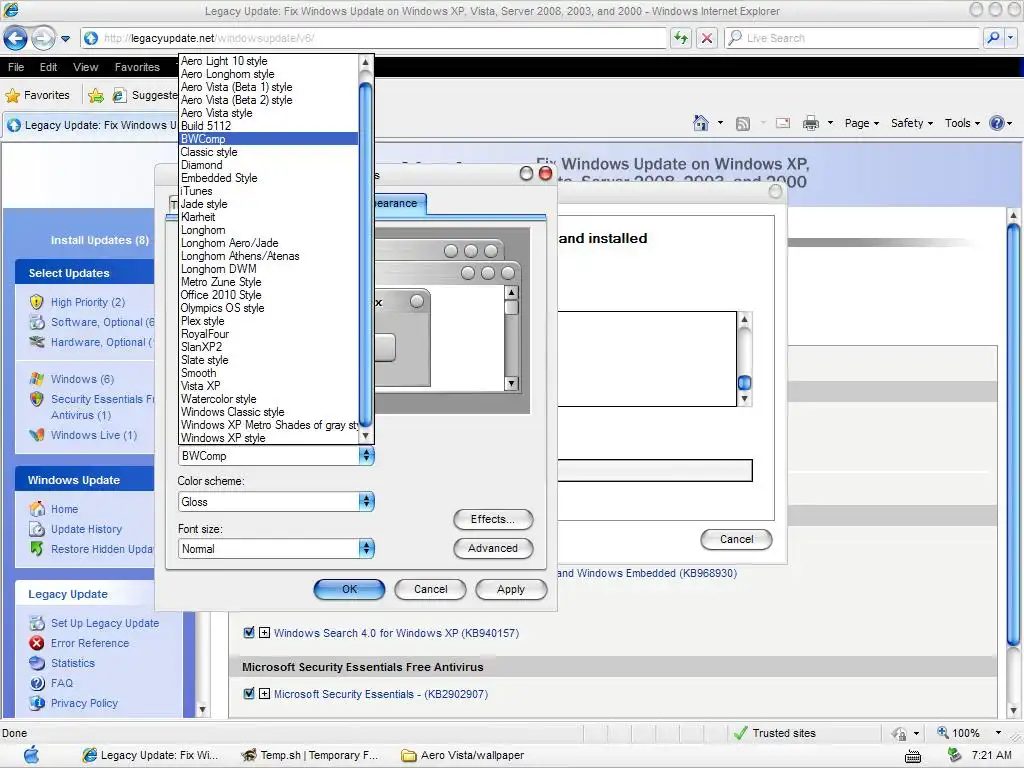Open the Safety menu dropdown

pyautogui.click(x=912, y=123)
